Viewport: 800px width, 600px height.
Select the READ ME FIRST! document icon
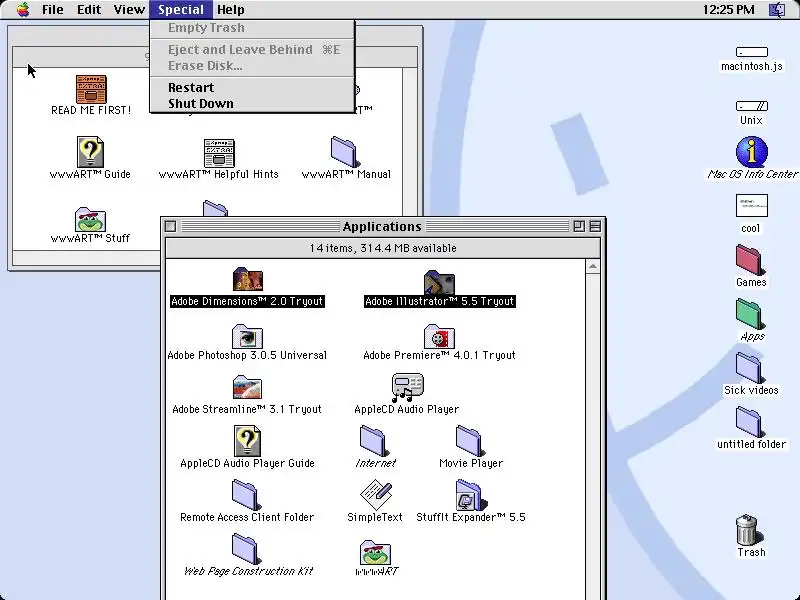(x=91, y=89)
